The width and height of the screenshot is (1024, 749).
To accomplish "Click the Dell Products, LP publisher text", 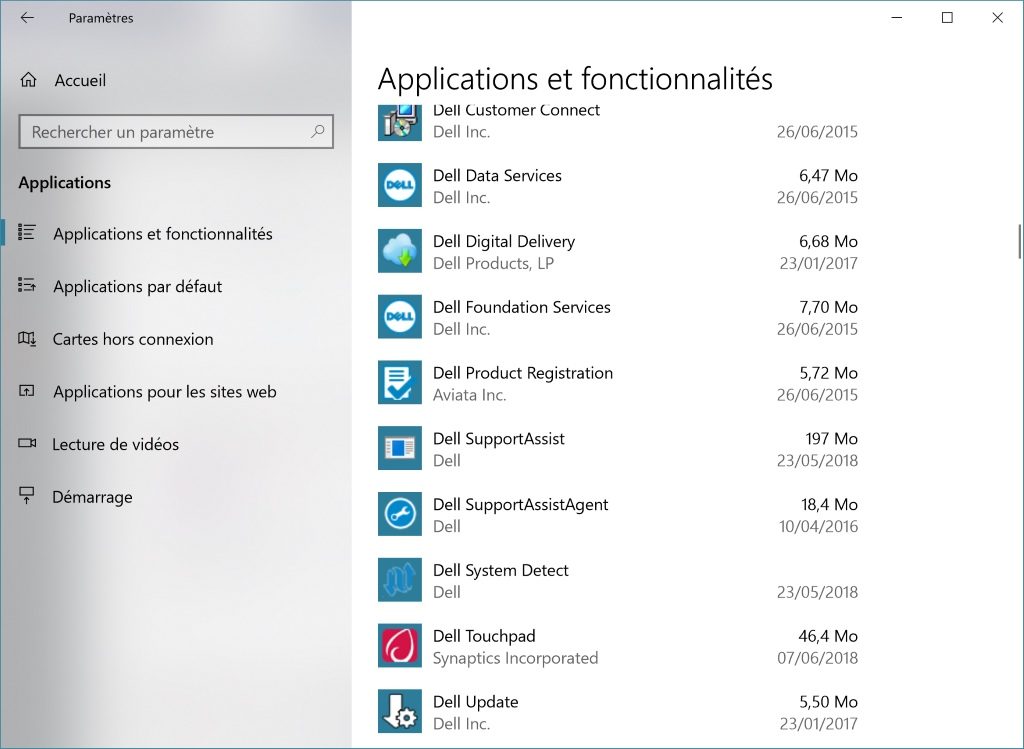I will (x=493, y=263).
